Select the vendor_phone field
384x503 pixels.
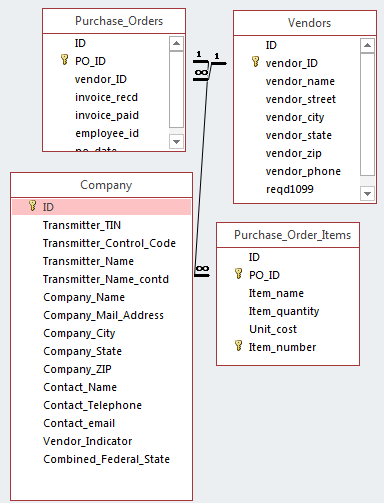303,171
